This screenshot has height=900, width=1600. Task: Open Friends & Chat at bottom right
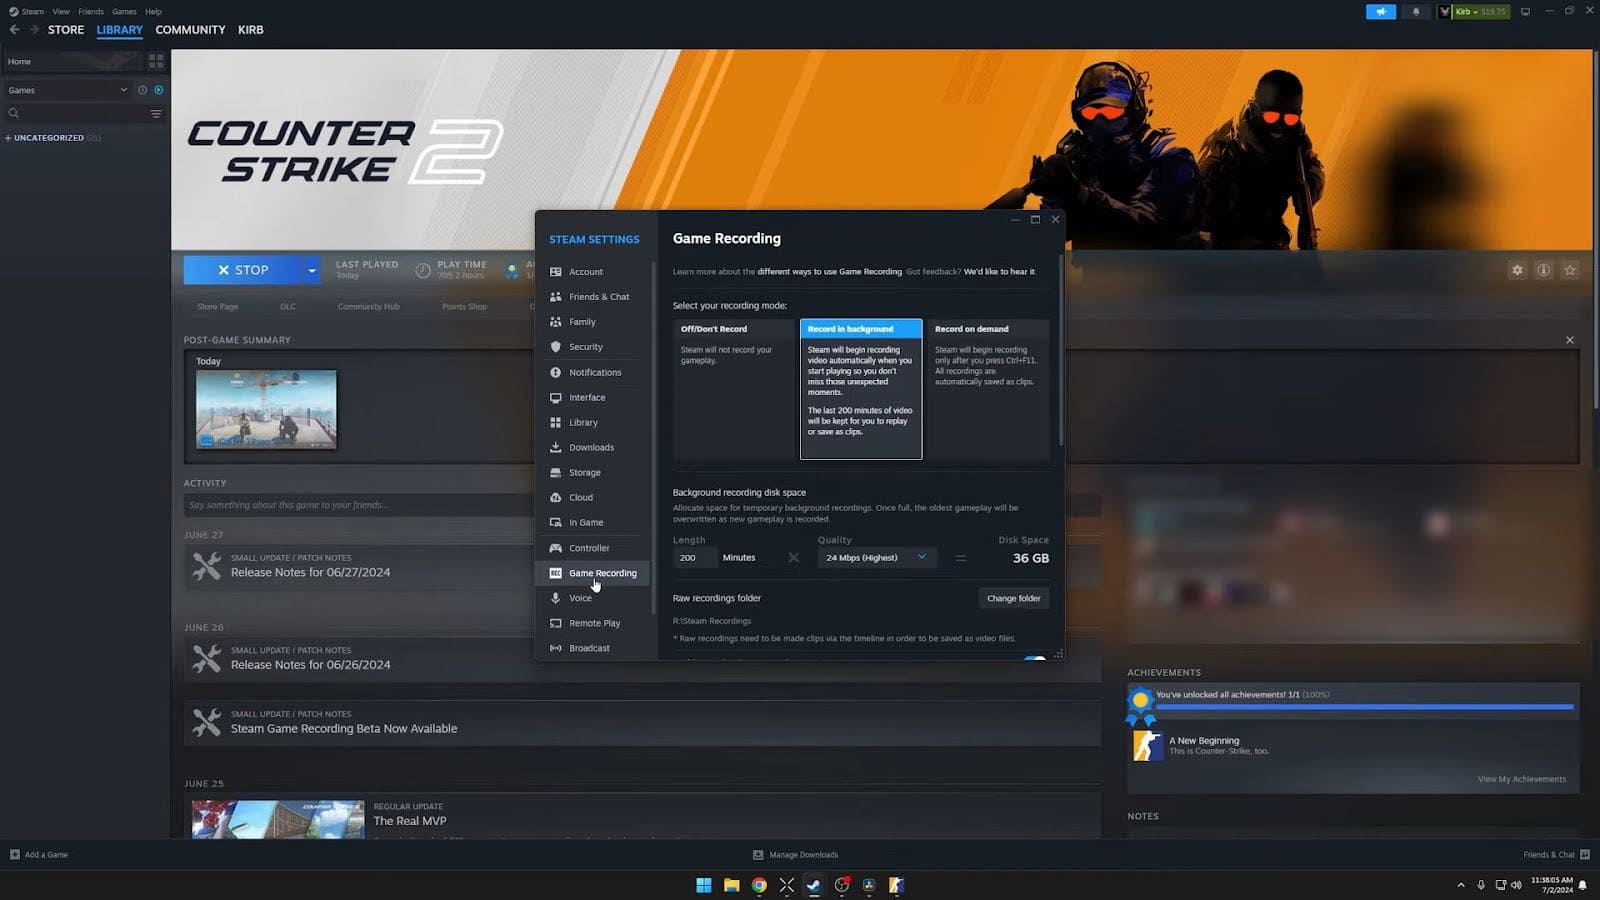pos(1556,855)
